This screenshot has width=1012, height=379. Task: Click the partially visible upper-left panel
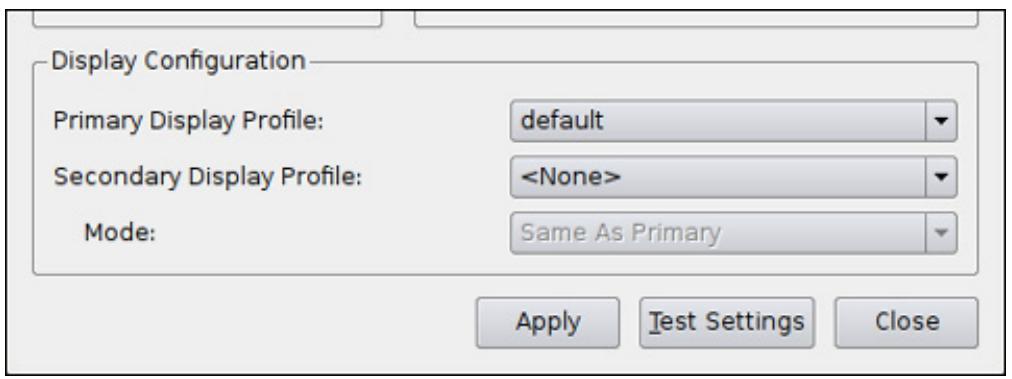[207, 18]
